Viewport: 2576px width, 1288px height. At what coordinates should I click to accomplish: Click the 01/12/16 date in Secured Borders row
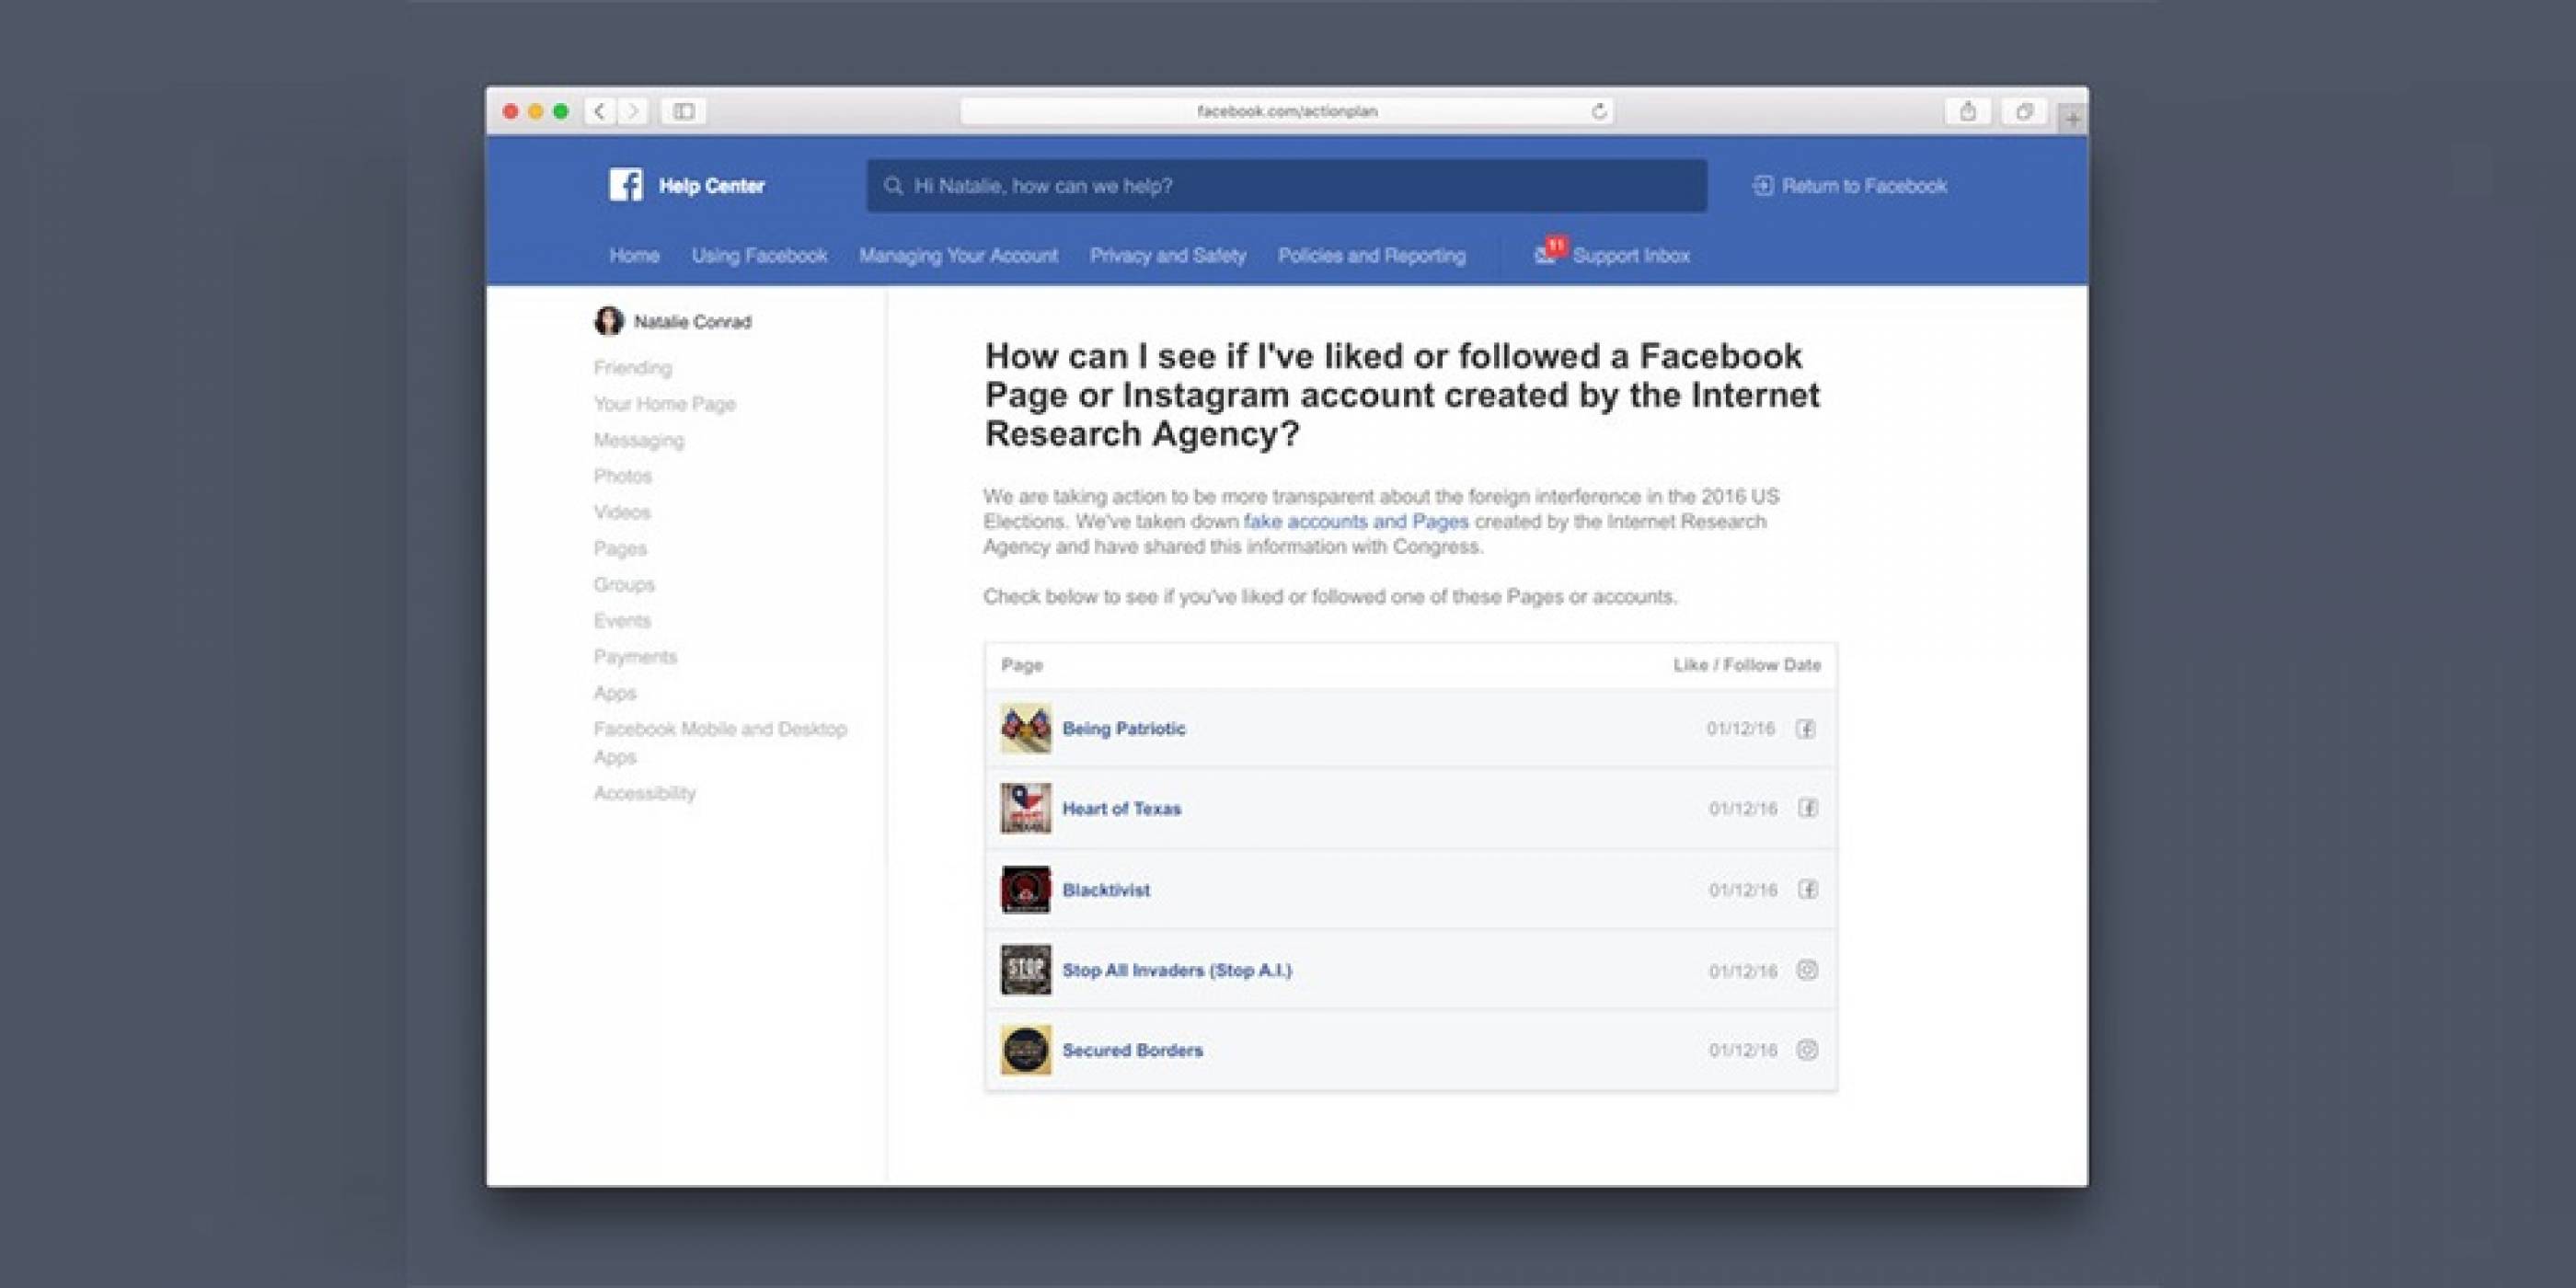tap(1743, 1051)
